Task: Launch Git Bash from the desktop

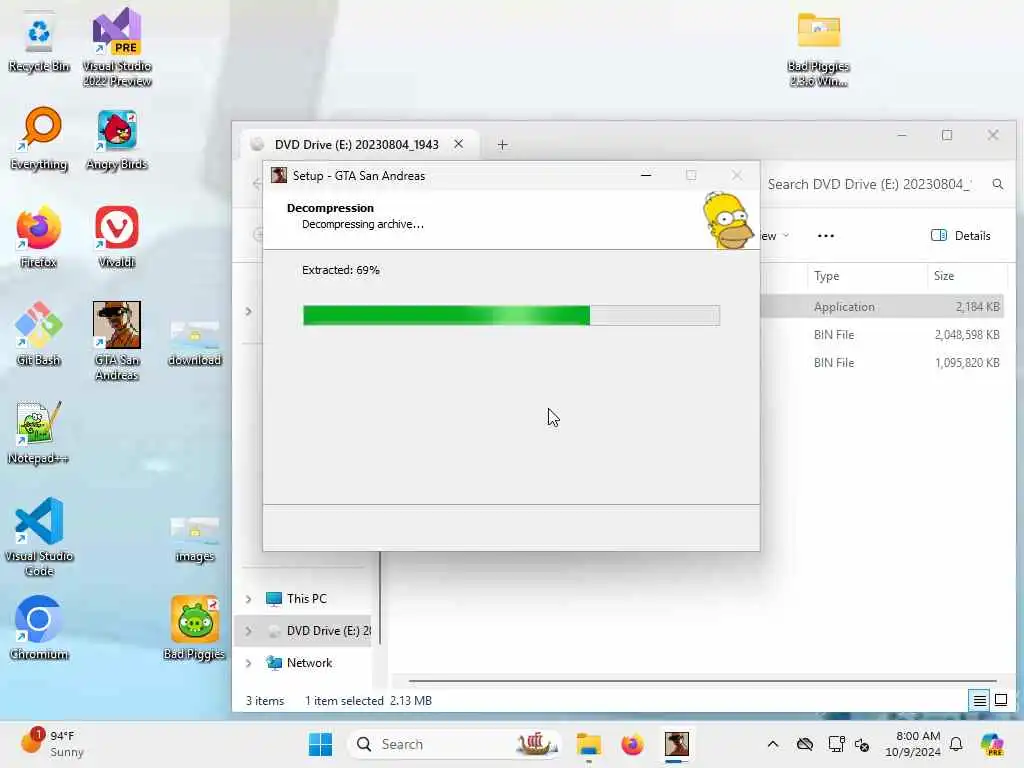Action: pyautogui.click(x=39, y=334)
